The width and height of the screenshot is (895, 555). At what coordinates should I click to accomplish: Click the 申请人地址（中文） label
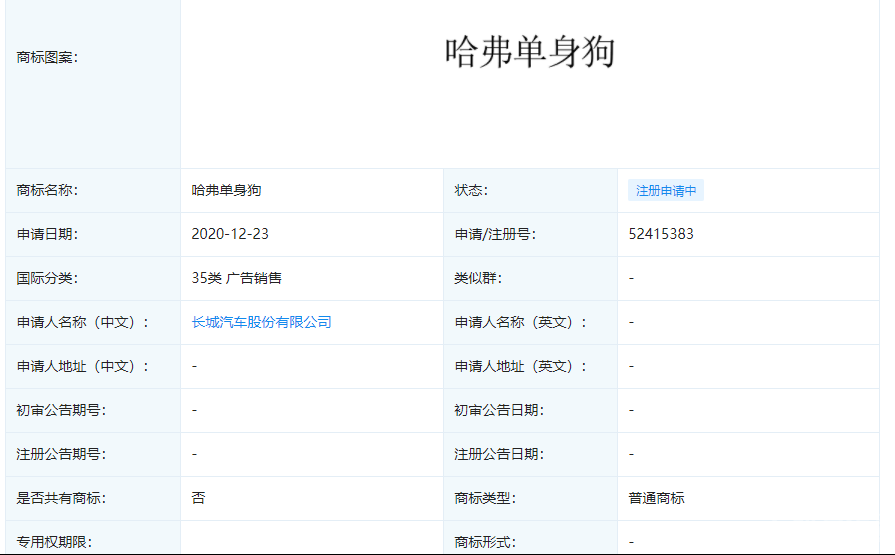[83, 366]
